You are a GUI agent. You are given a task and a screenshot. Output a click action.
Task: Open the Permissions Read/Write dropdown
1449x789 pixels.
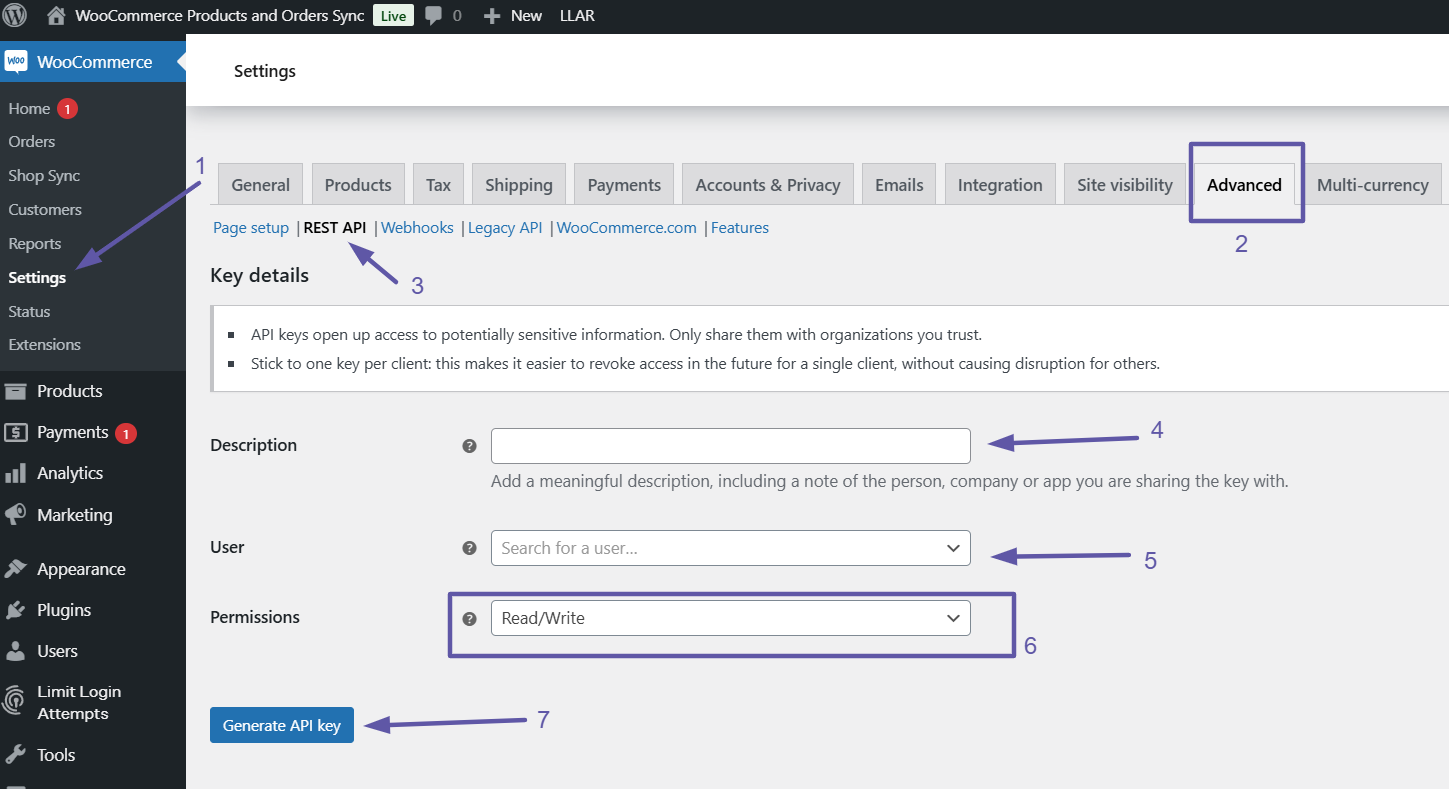(x=730, y=617)
